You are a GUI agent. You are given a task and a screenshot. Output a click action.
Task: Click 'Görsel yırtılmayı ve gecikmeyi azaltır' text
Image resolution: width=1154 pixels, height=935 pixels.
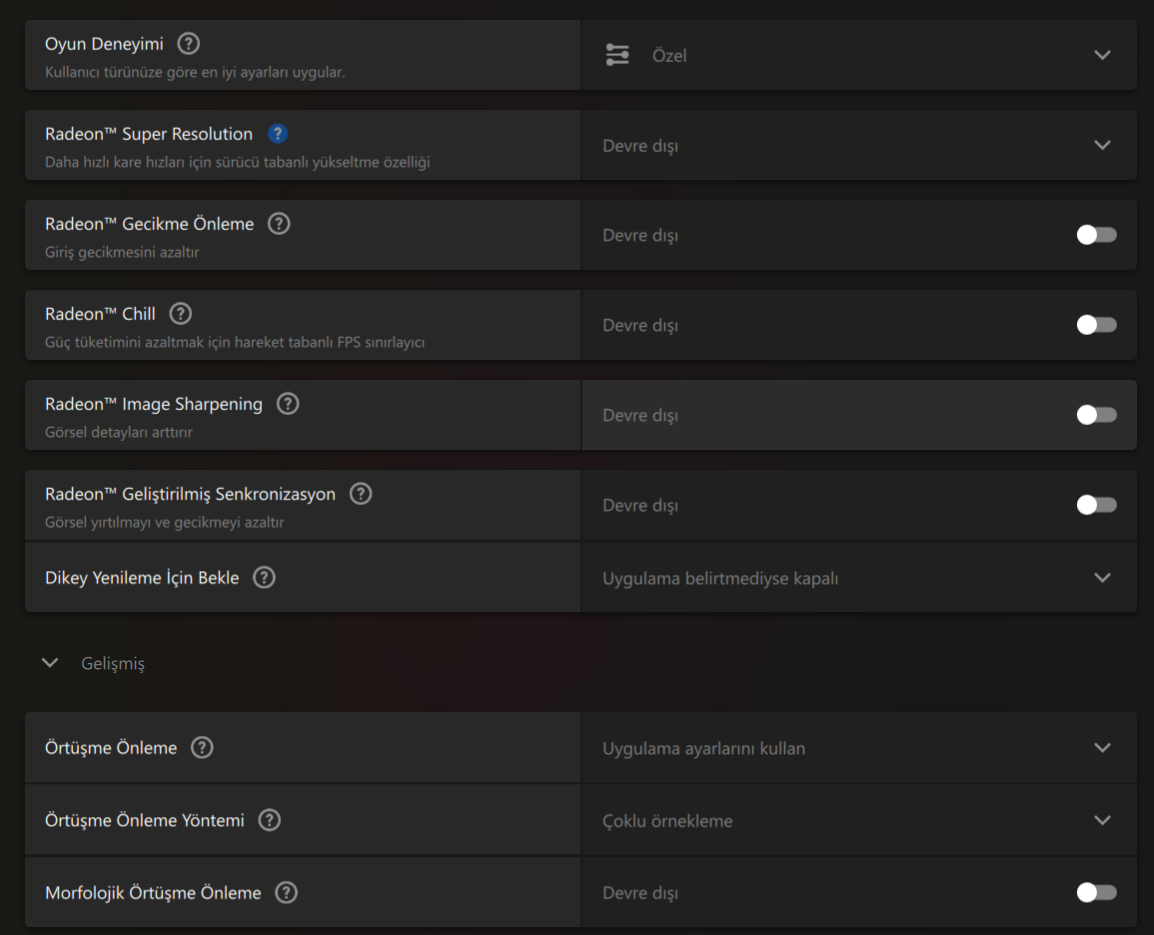pyautogui.click(x=164, y=522)
